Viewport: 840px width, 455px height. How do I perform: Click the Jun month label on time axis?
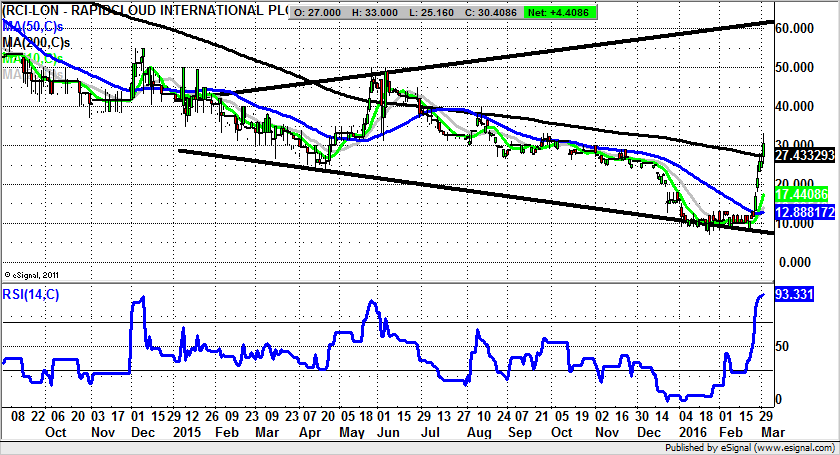coord(378,433)
